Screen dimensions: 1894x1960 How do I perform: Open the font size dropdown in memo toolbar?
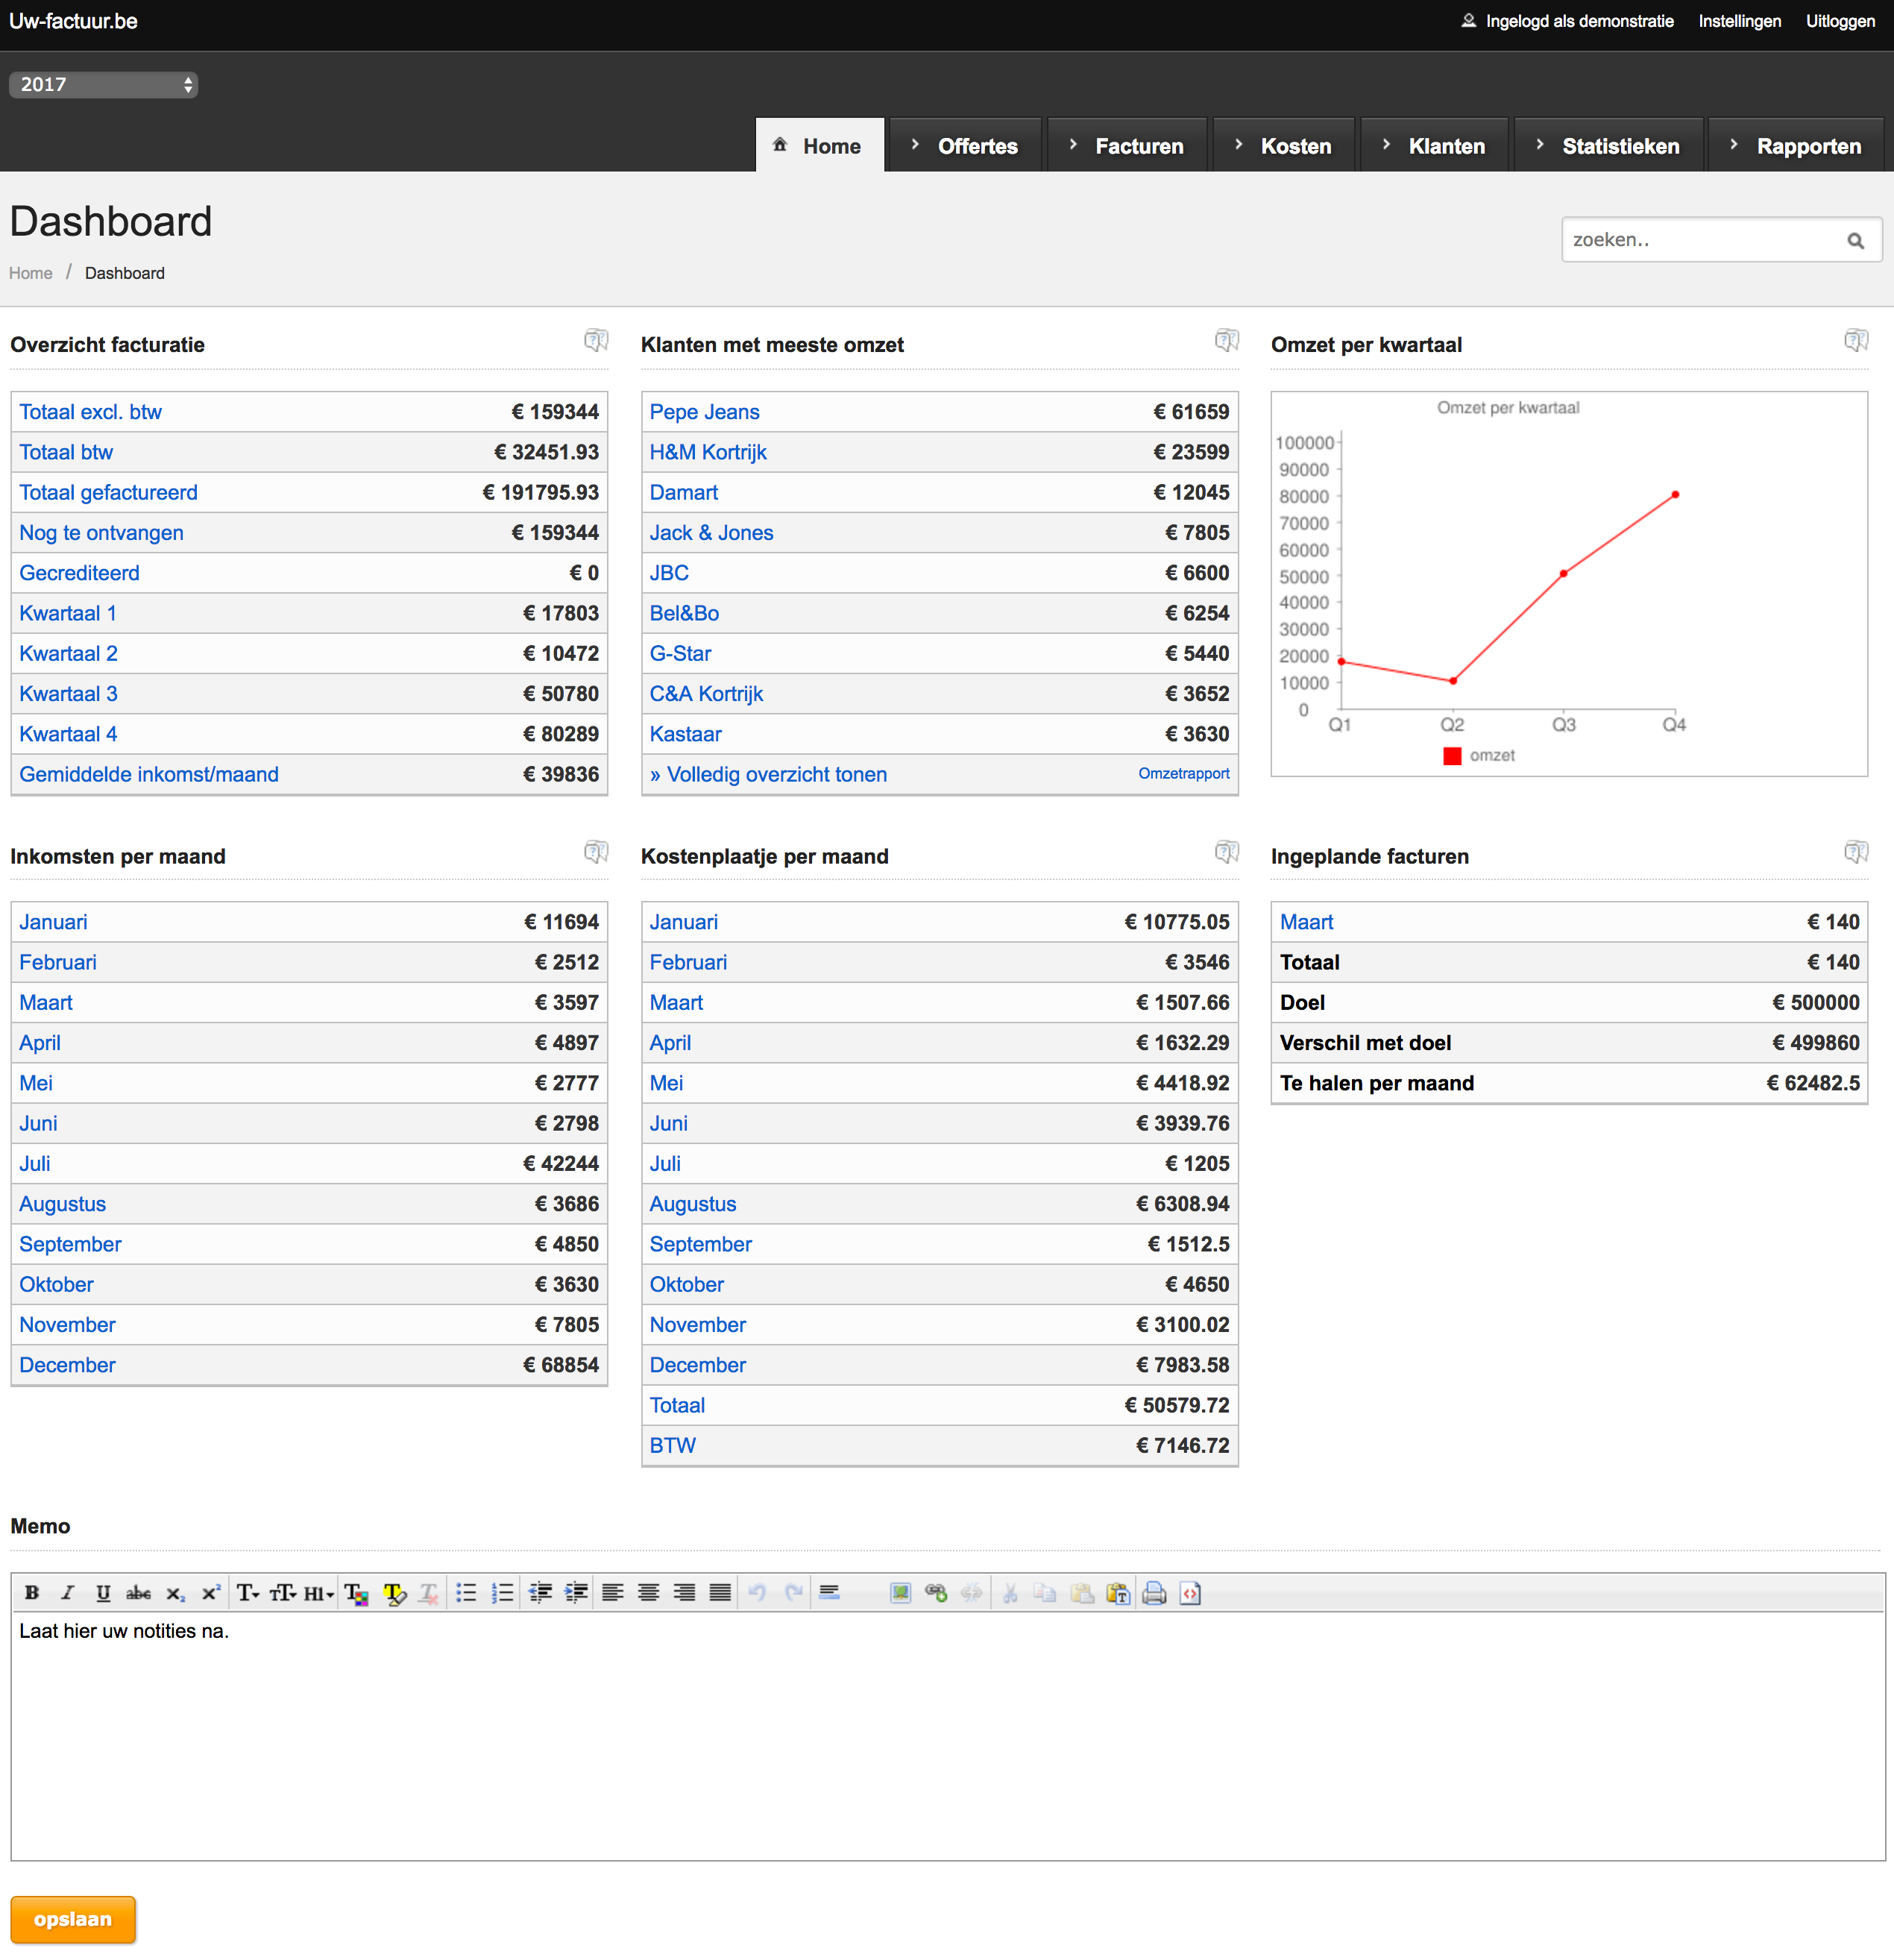click(284, 1593)
